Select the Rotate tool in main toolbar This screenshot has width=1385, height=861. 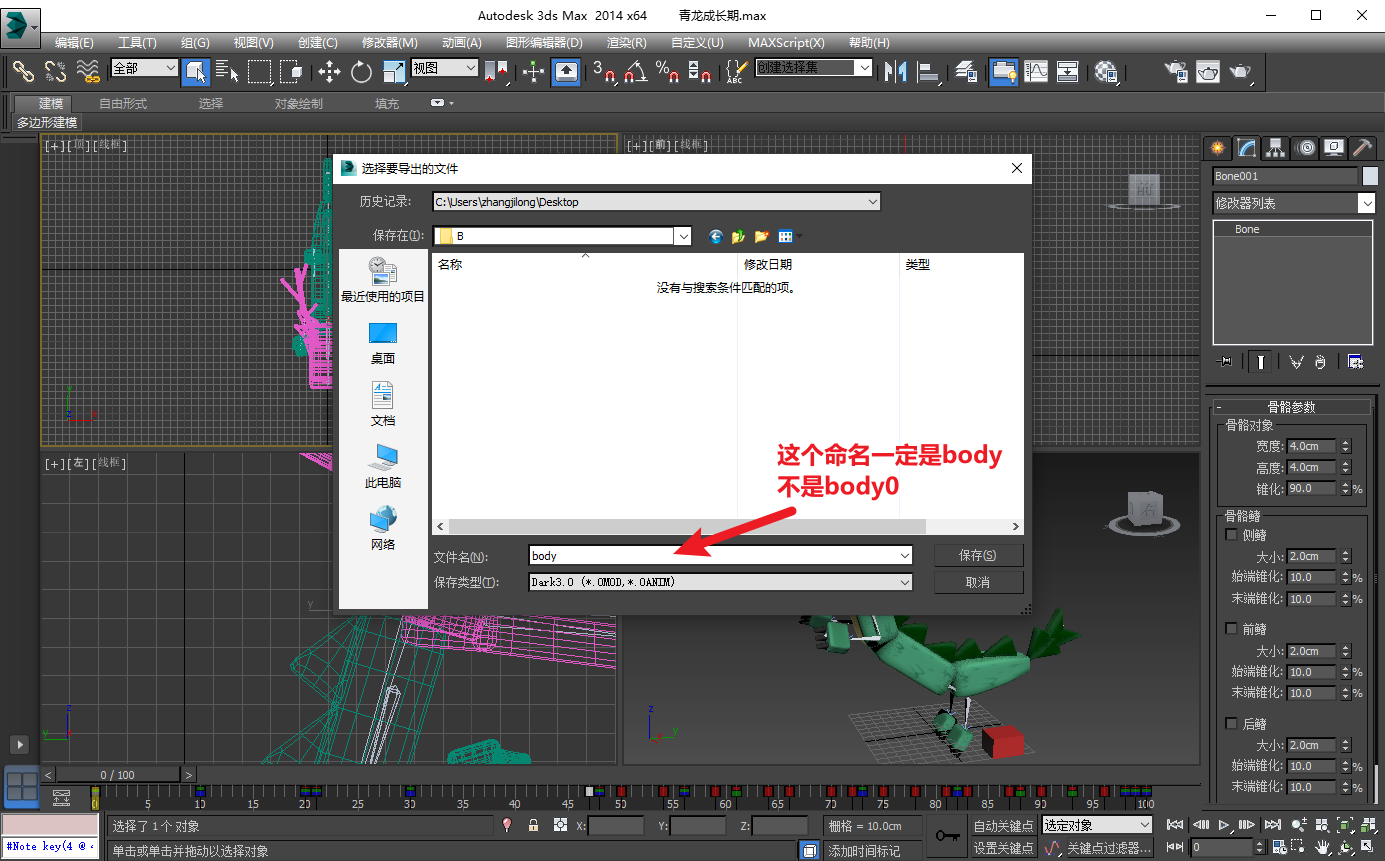(361, 71)
